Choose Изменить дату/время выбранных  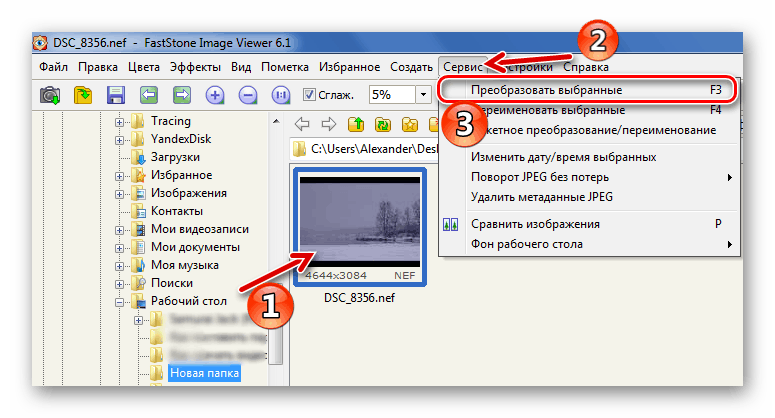[589, 157]
